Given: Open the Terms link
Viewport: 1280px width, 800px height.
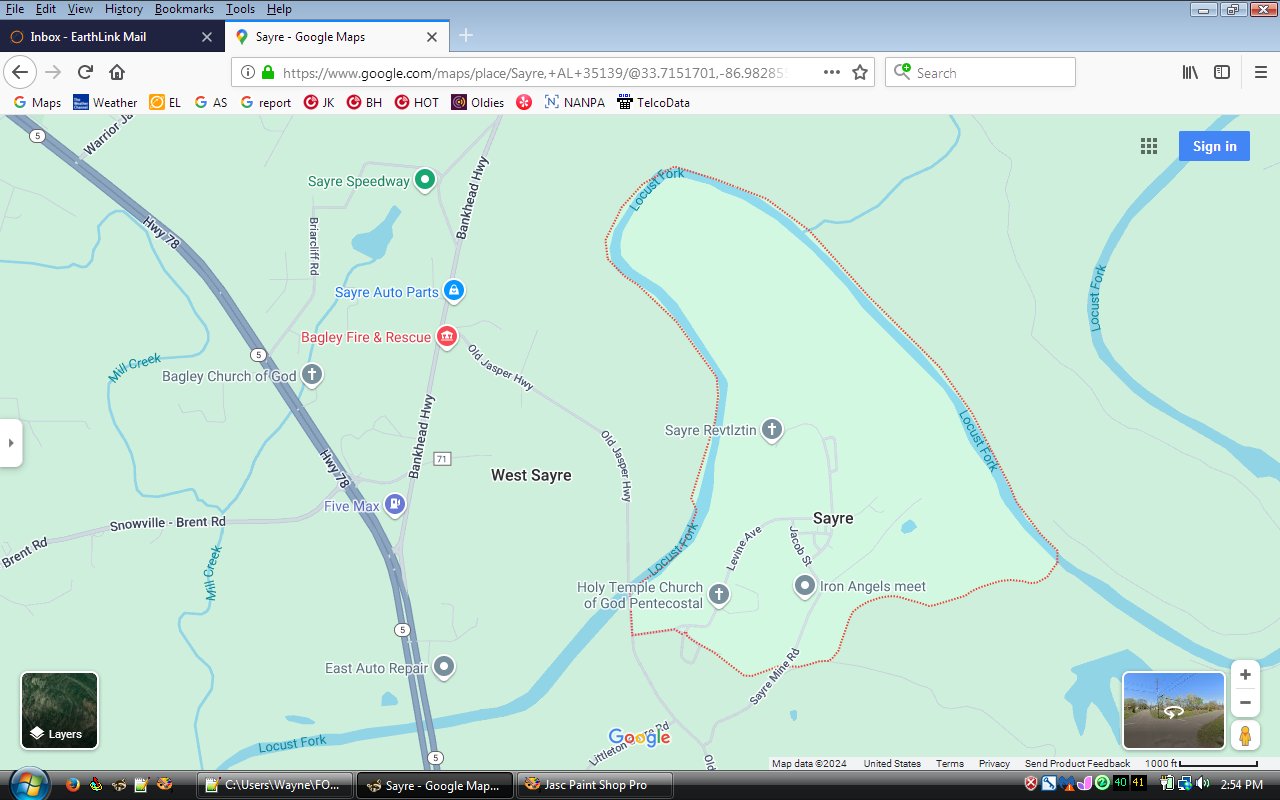Looking at the screenshot, I should pos(950,763).
